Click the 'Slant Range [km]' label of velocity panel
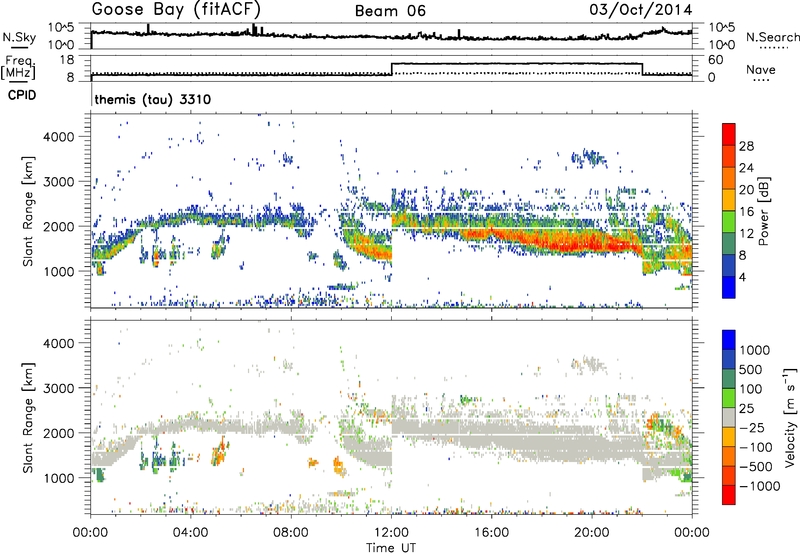 coord(28,417)
